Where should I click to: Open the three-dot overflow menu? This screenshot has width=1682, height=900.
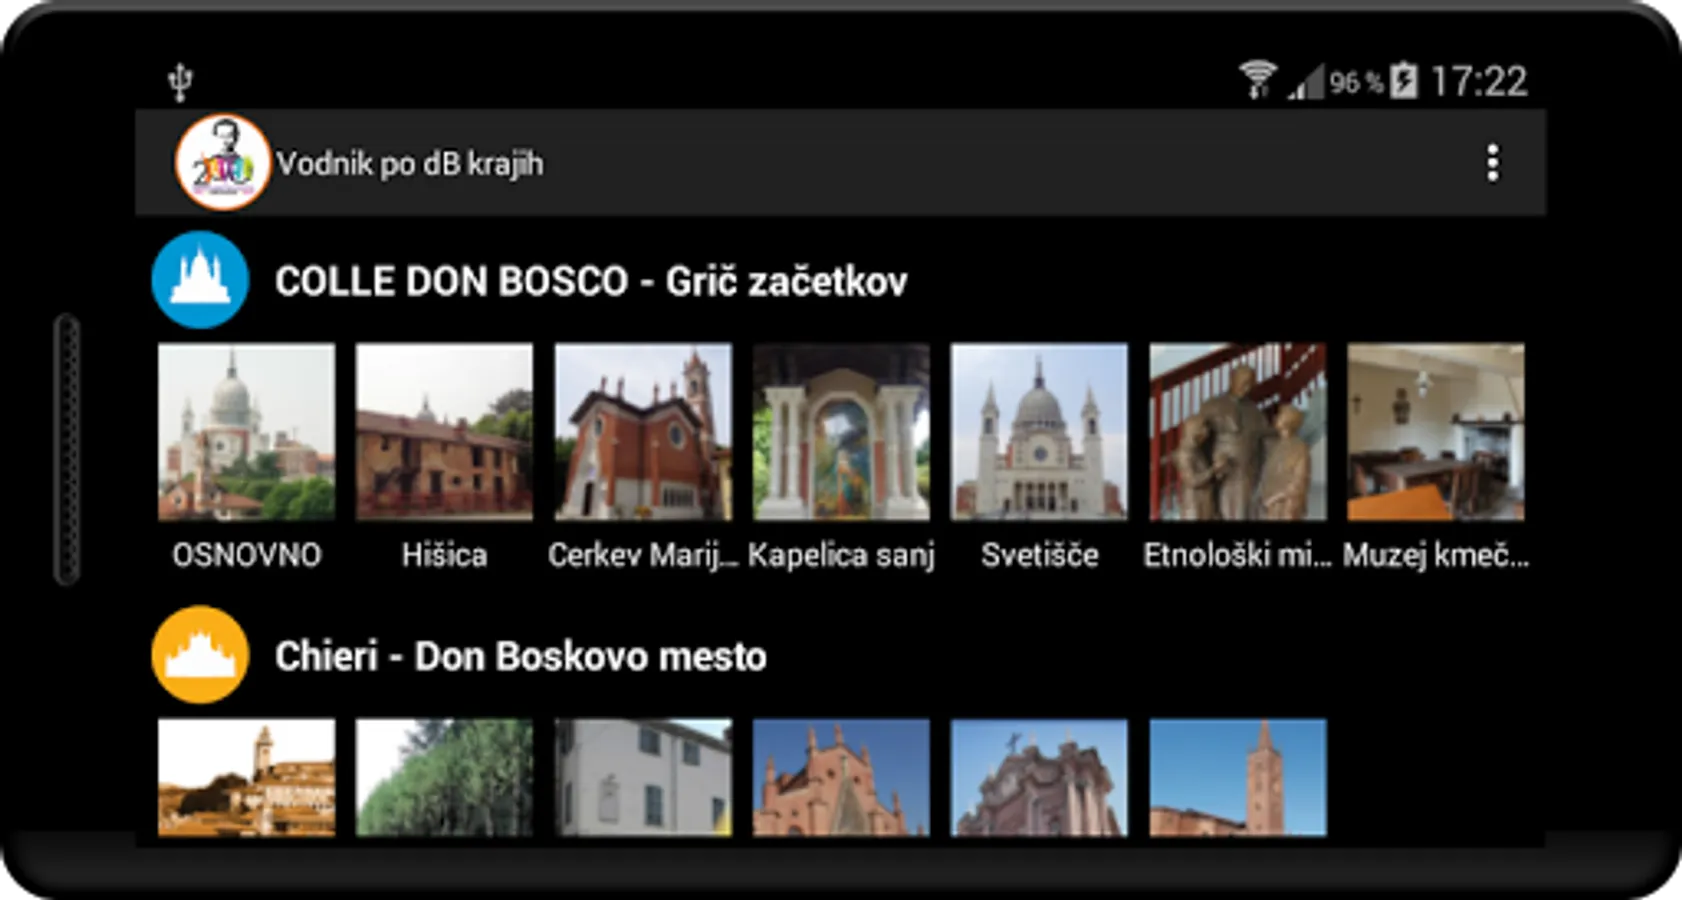pos(1492,163)
